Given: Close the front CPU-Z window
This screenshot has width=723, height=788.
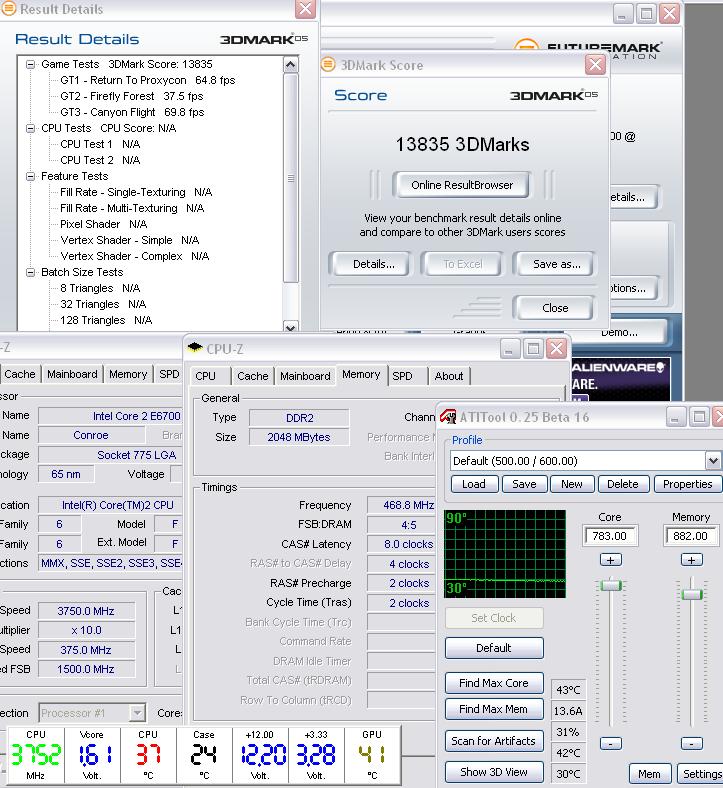Looking at the screenshot, I should pos(556,348).
